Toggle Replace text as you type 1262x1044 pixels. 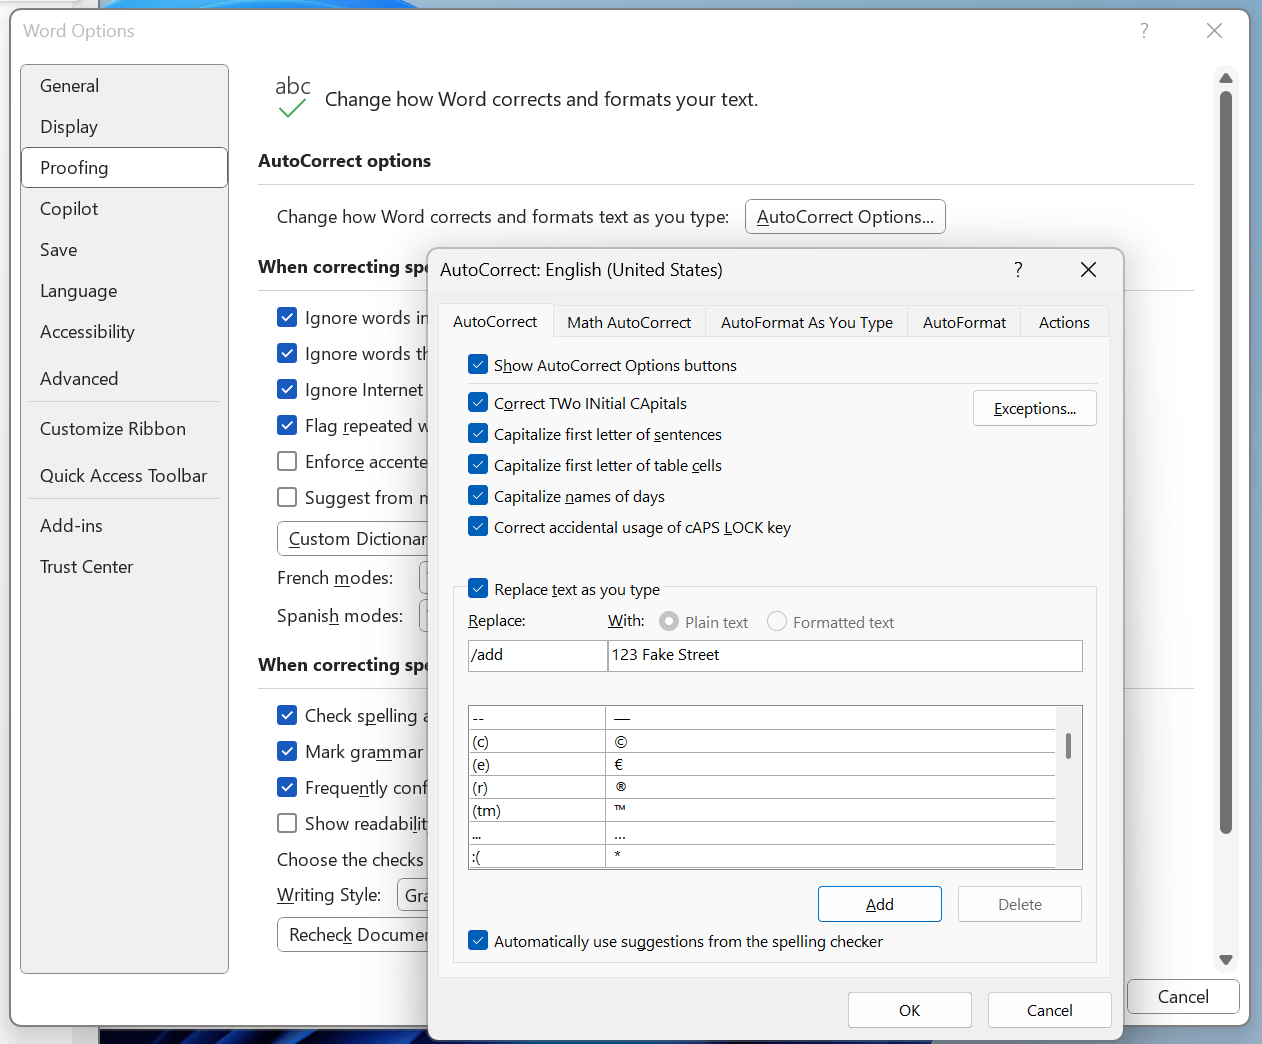(478, 589)
